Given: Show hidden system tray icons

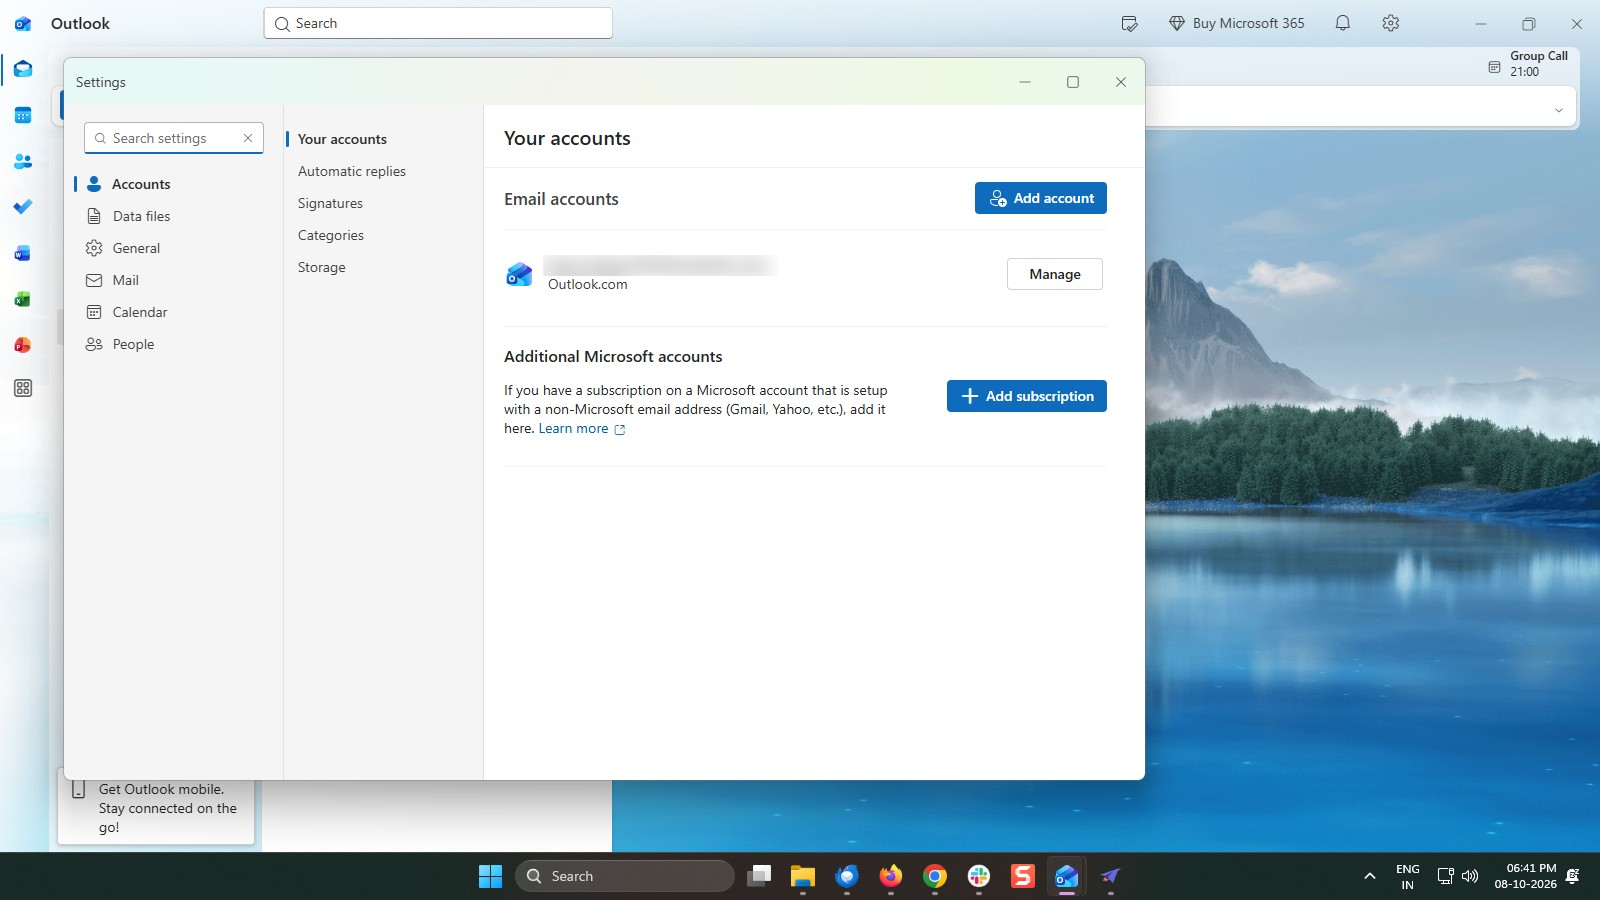Looking at the screenshot, I should (x=1370, y=876).
